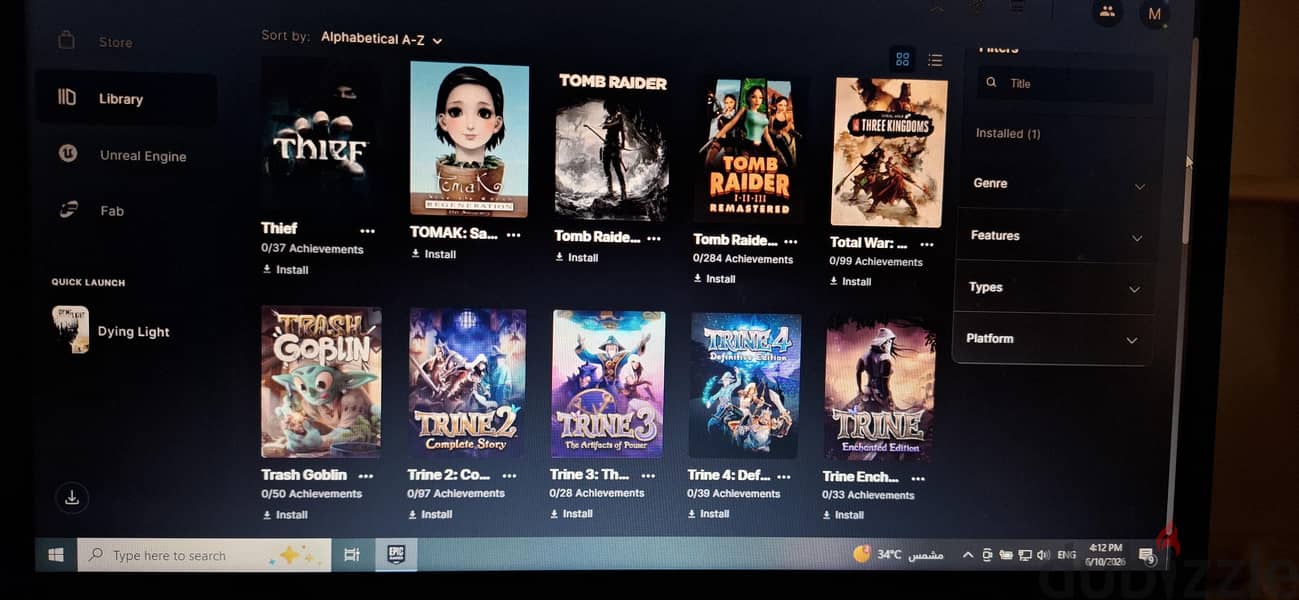The image size is (1299, 600).
Task: Install TOMAK: Save the Earth
Action: pyautogui.click(x=434, y=254)
